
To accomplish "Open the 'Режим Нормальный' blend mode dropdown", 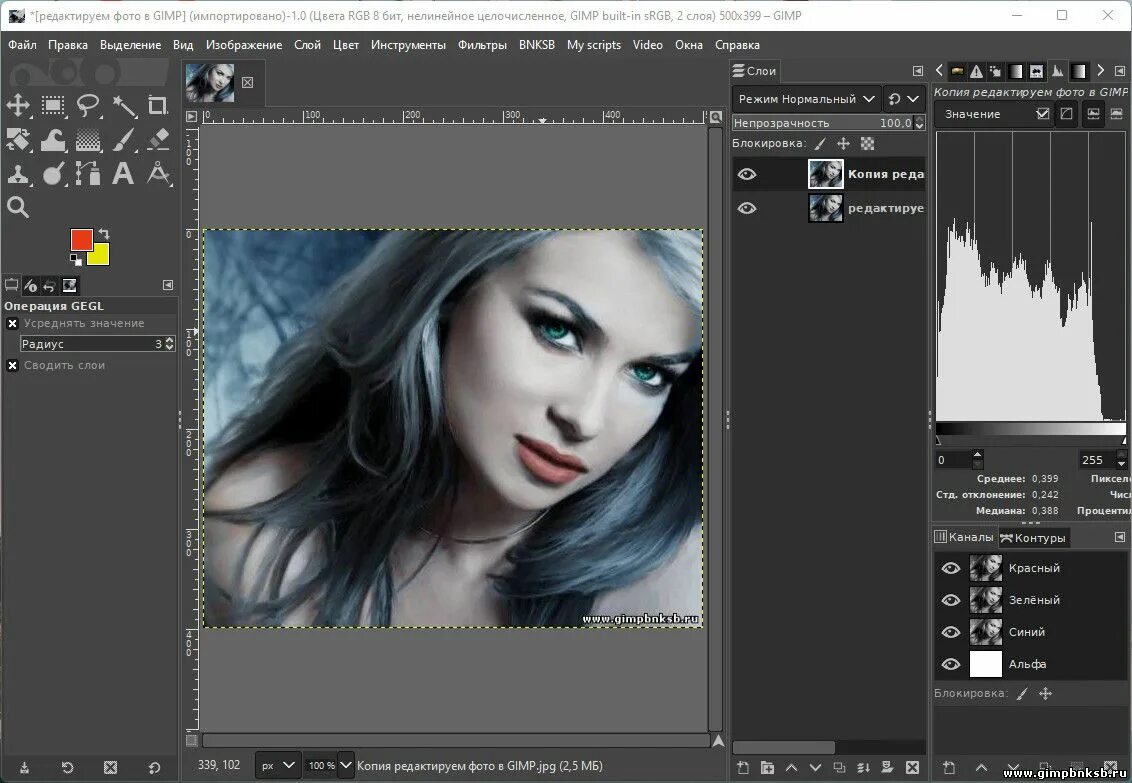I will point(807,99).
